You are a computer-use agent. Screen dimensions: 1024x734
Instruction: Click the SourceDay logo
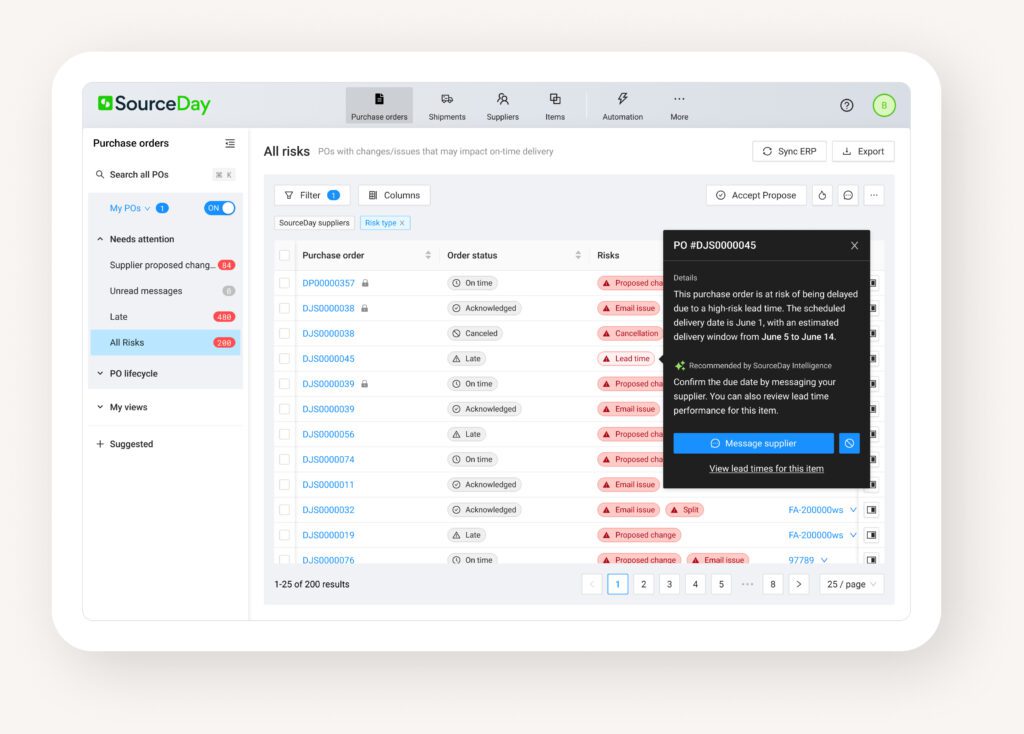tap(154, 104)
